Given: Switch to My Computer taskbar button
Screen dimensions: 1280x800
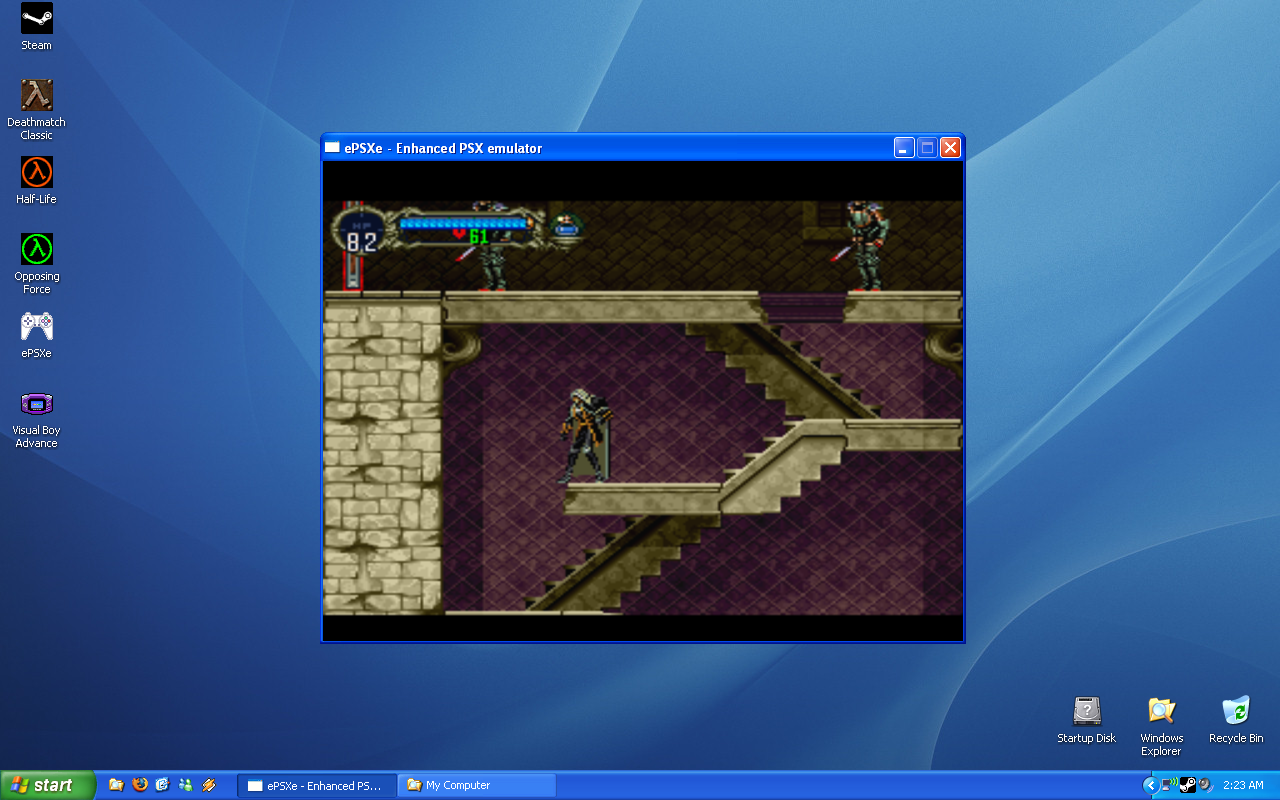Looking at the screenshot, I should 476,785.
